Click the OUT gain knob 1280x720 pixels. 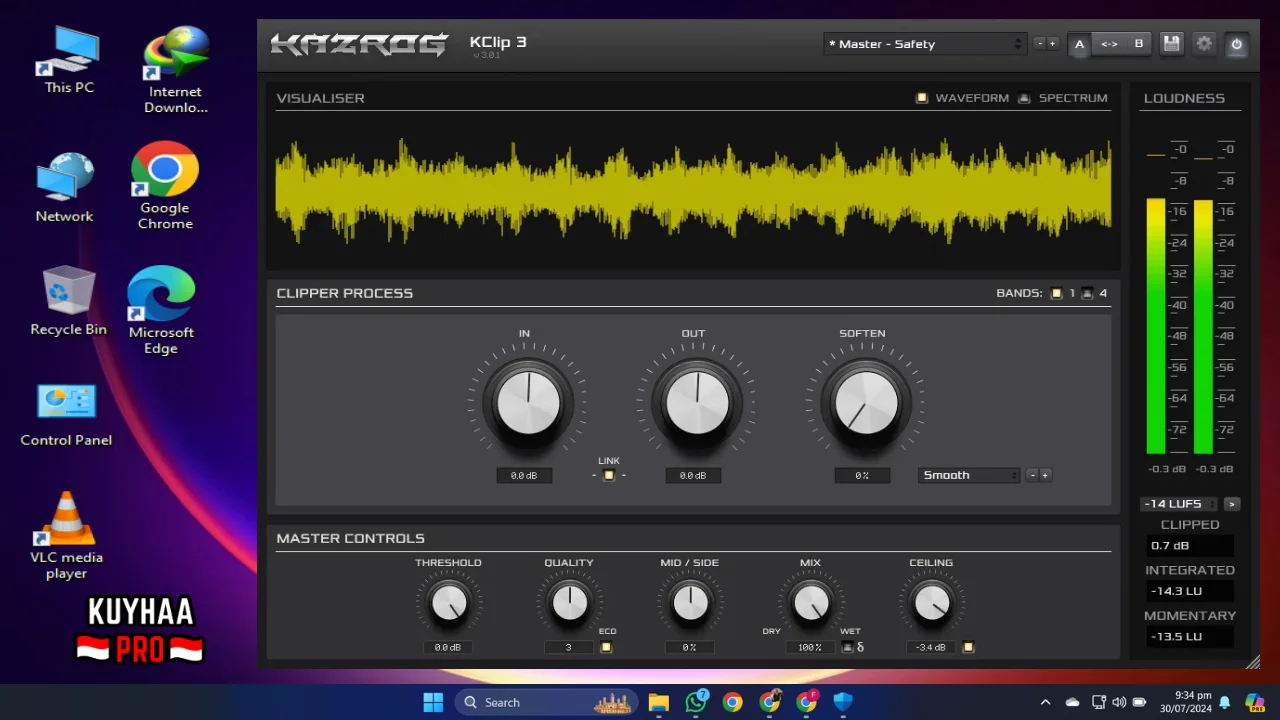(x=697, y=403)
